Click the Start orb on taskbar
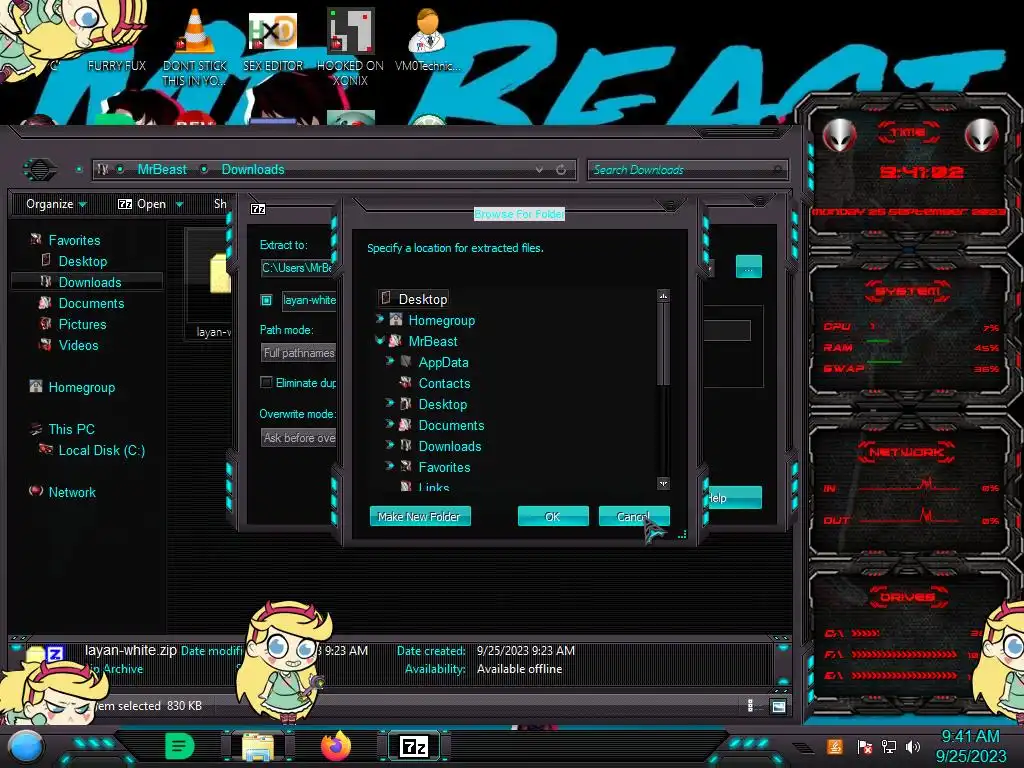This screenshot has height=768, width=1024. coord(26,746)
